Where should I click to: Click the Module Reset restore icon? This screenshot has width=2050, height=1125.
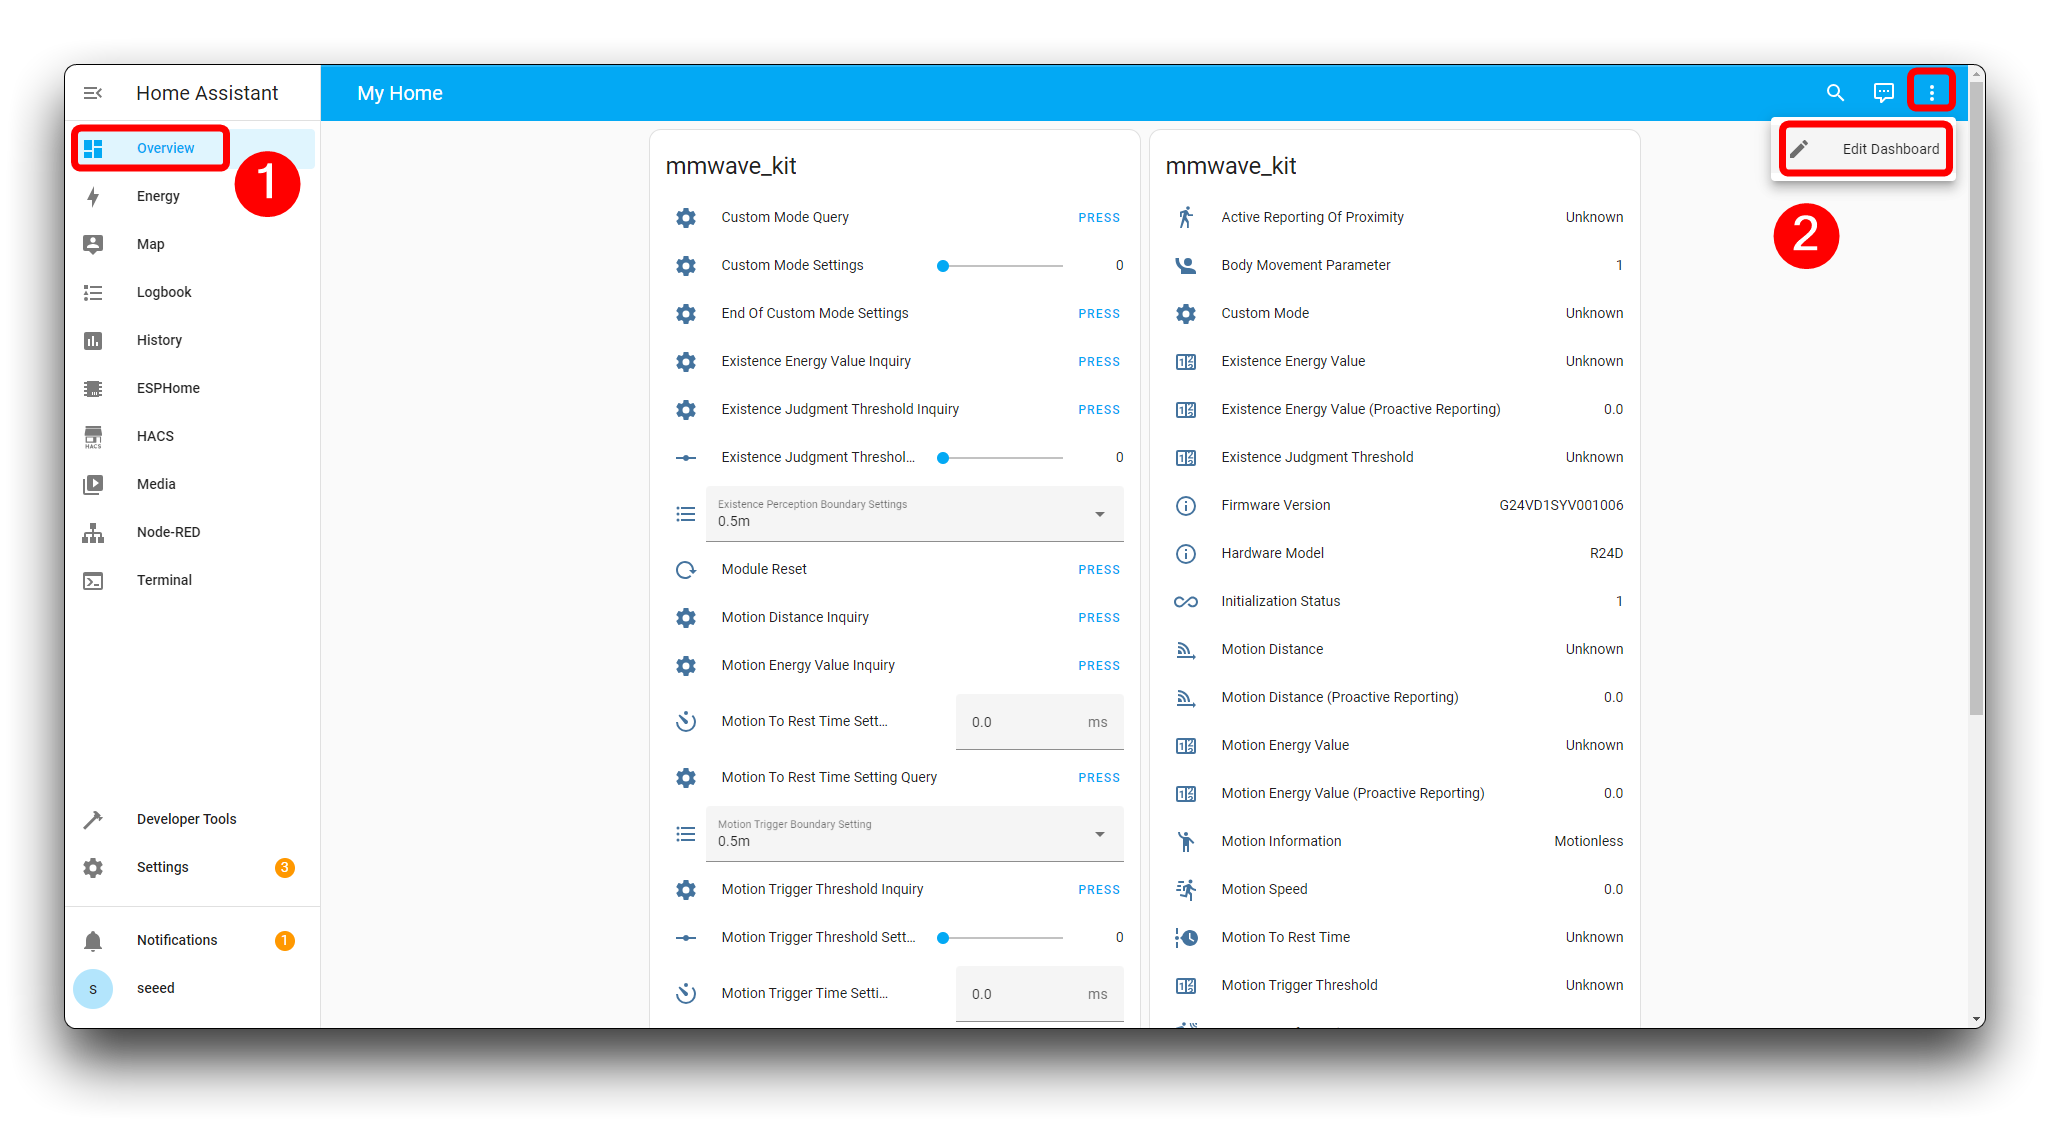686,569
